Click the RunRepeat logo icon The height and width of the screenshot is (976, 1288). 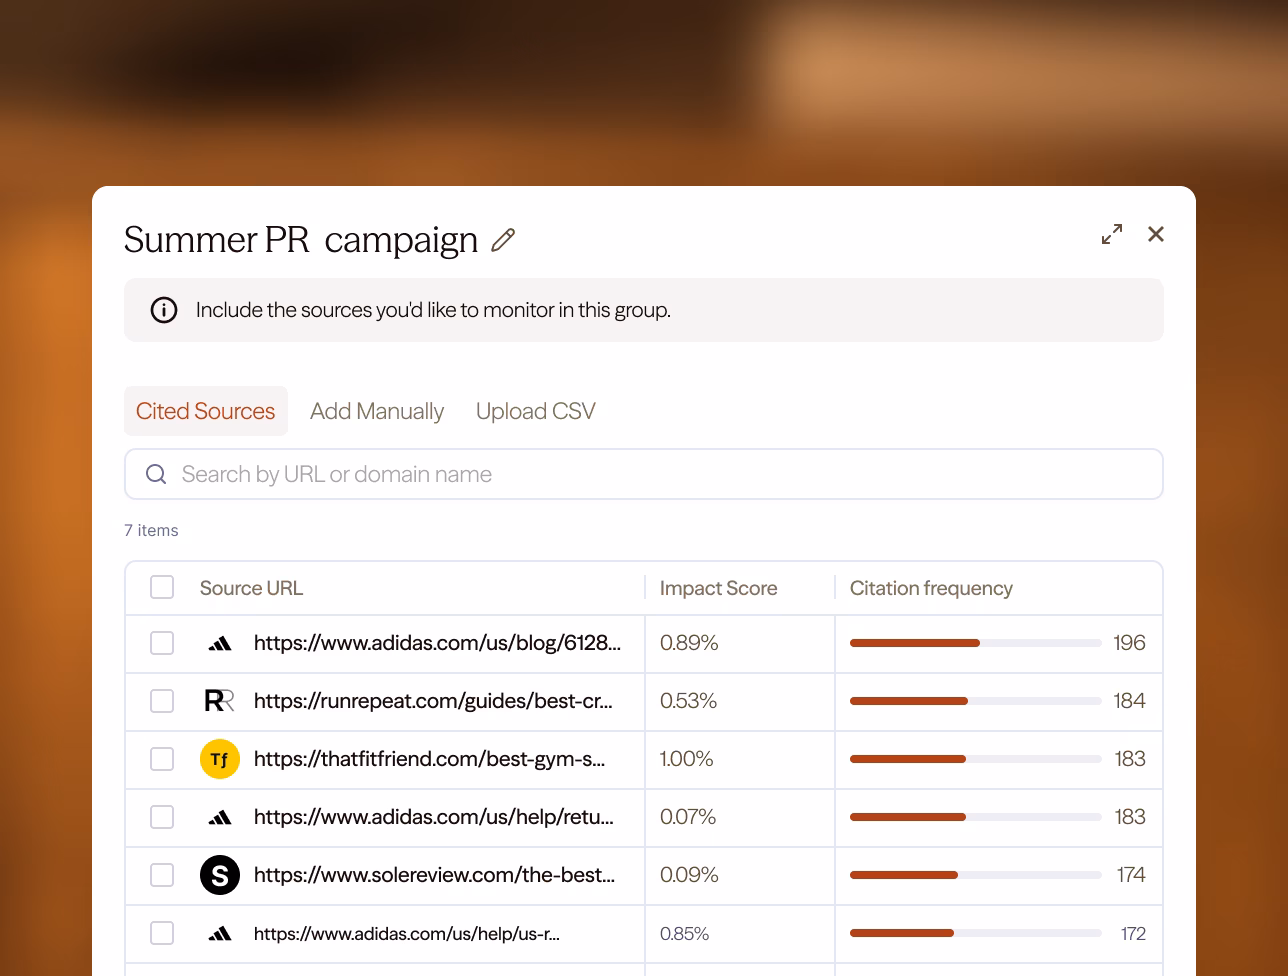220,701
